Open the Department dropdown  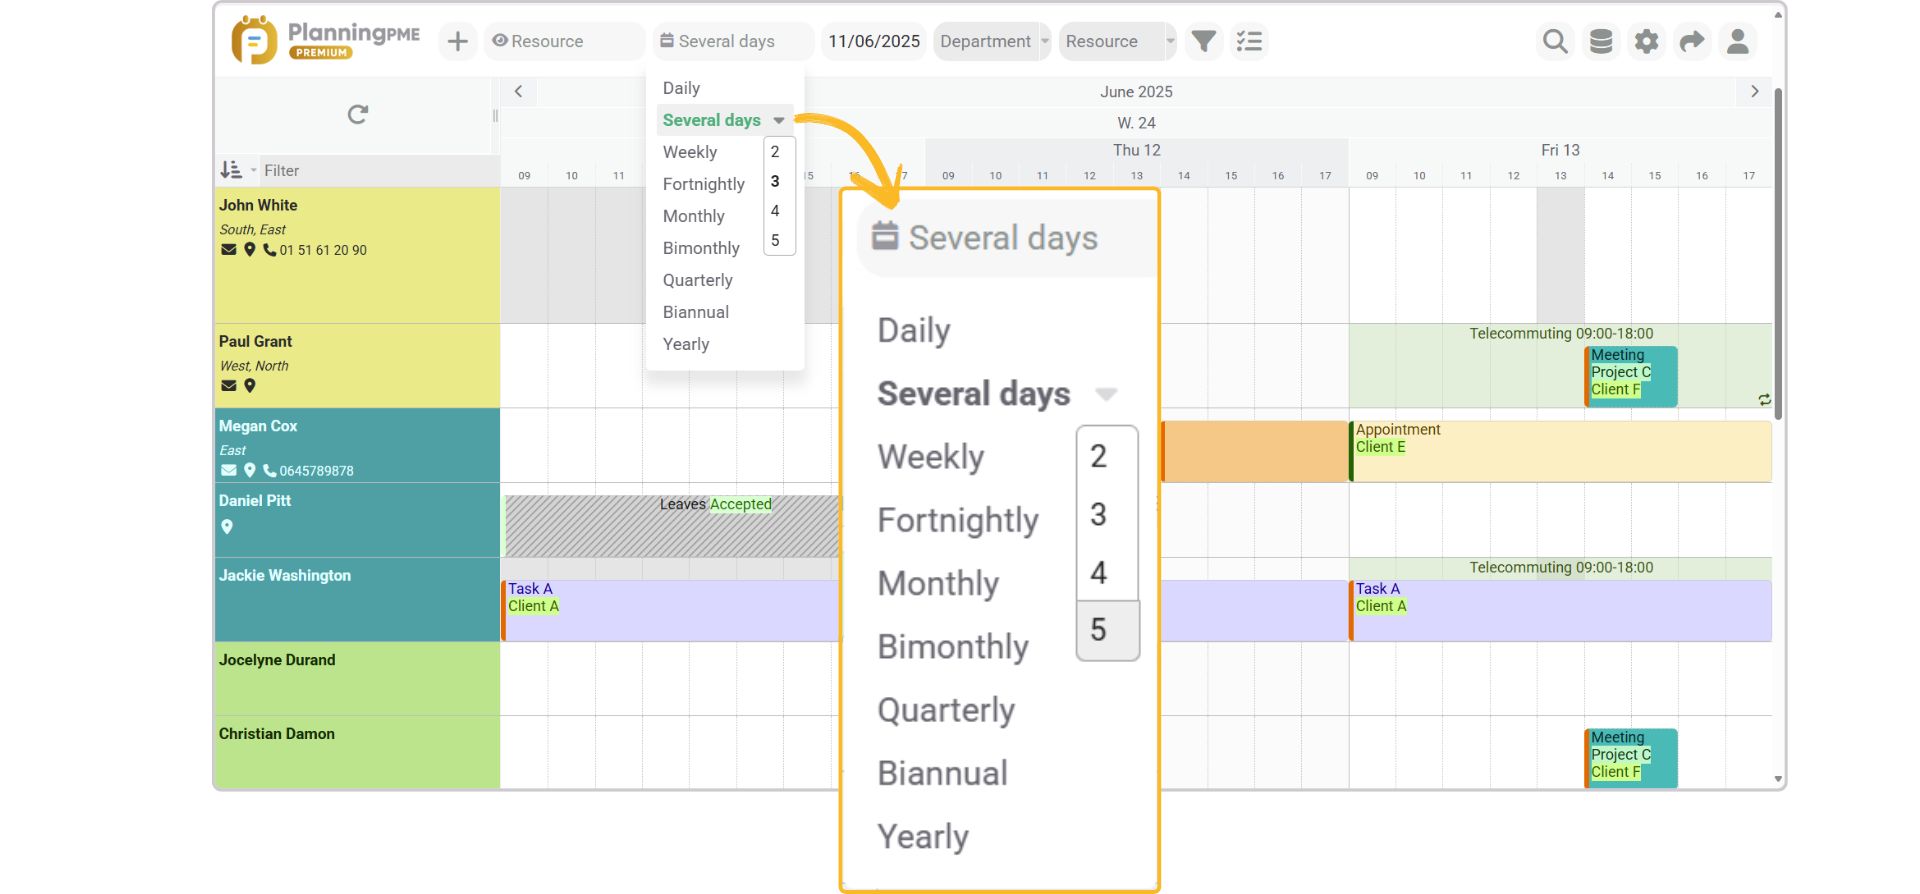[x=992, y=41]
